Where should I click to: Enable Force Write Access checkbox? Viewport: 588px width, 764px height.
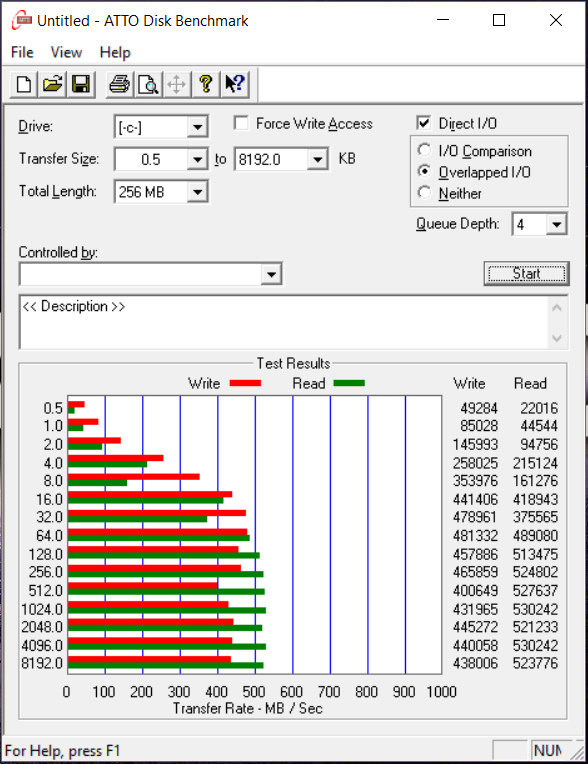click(x=241, y=123)
